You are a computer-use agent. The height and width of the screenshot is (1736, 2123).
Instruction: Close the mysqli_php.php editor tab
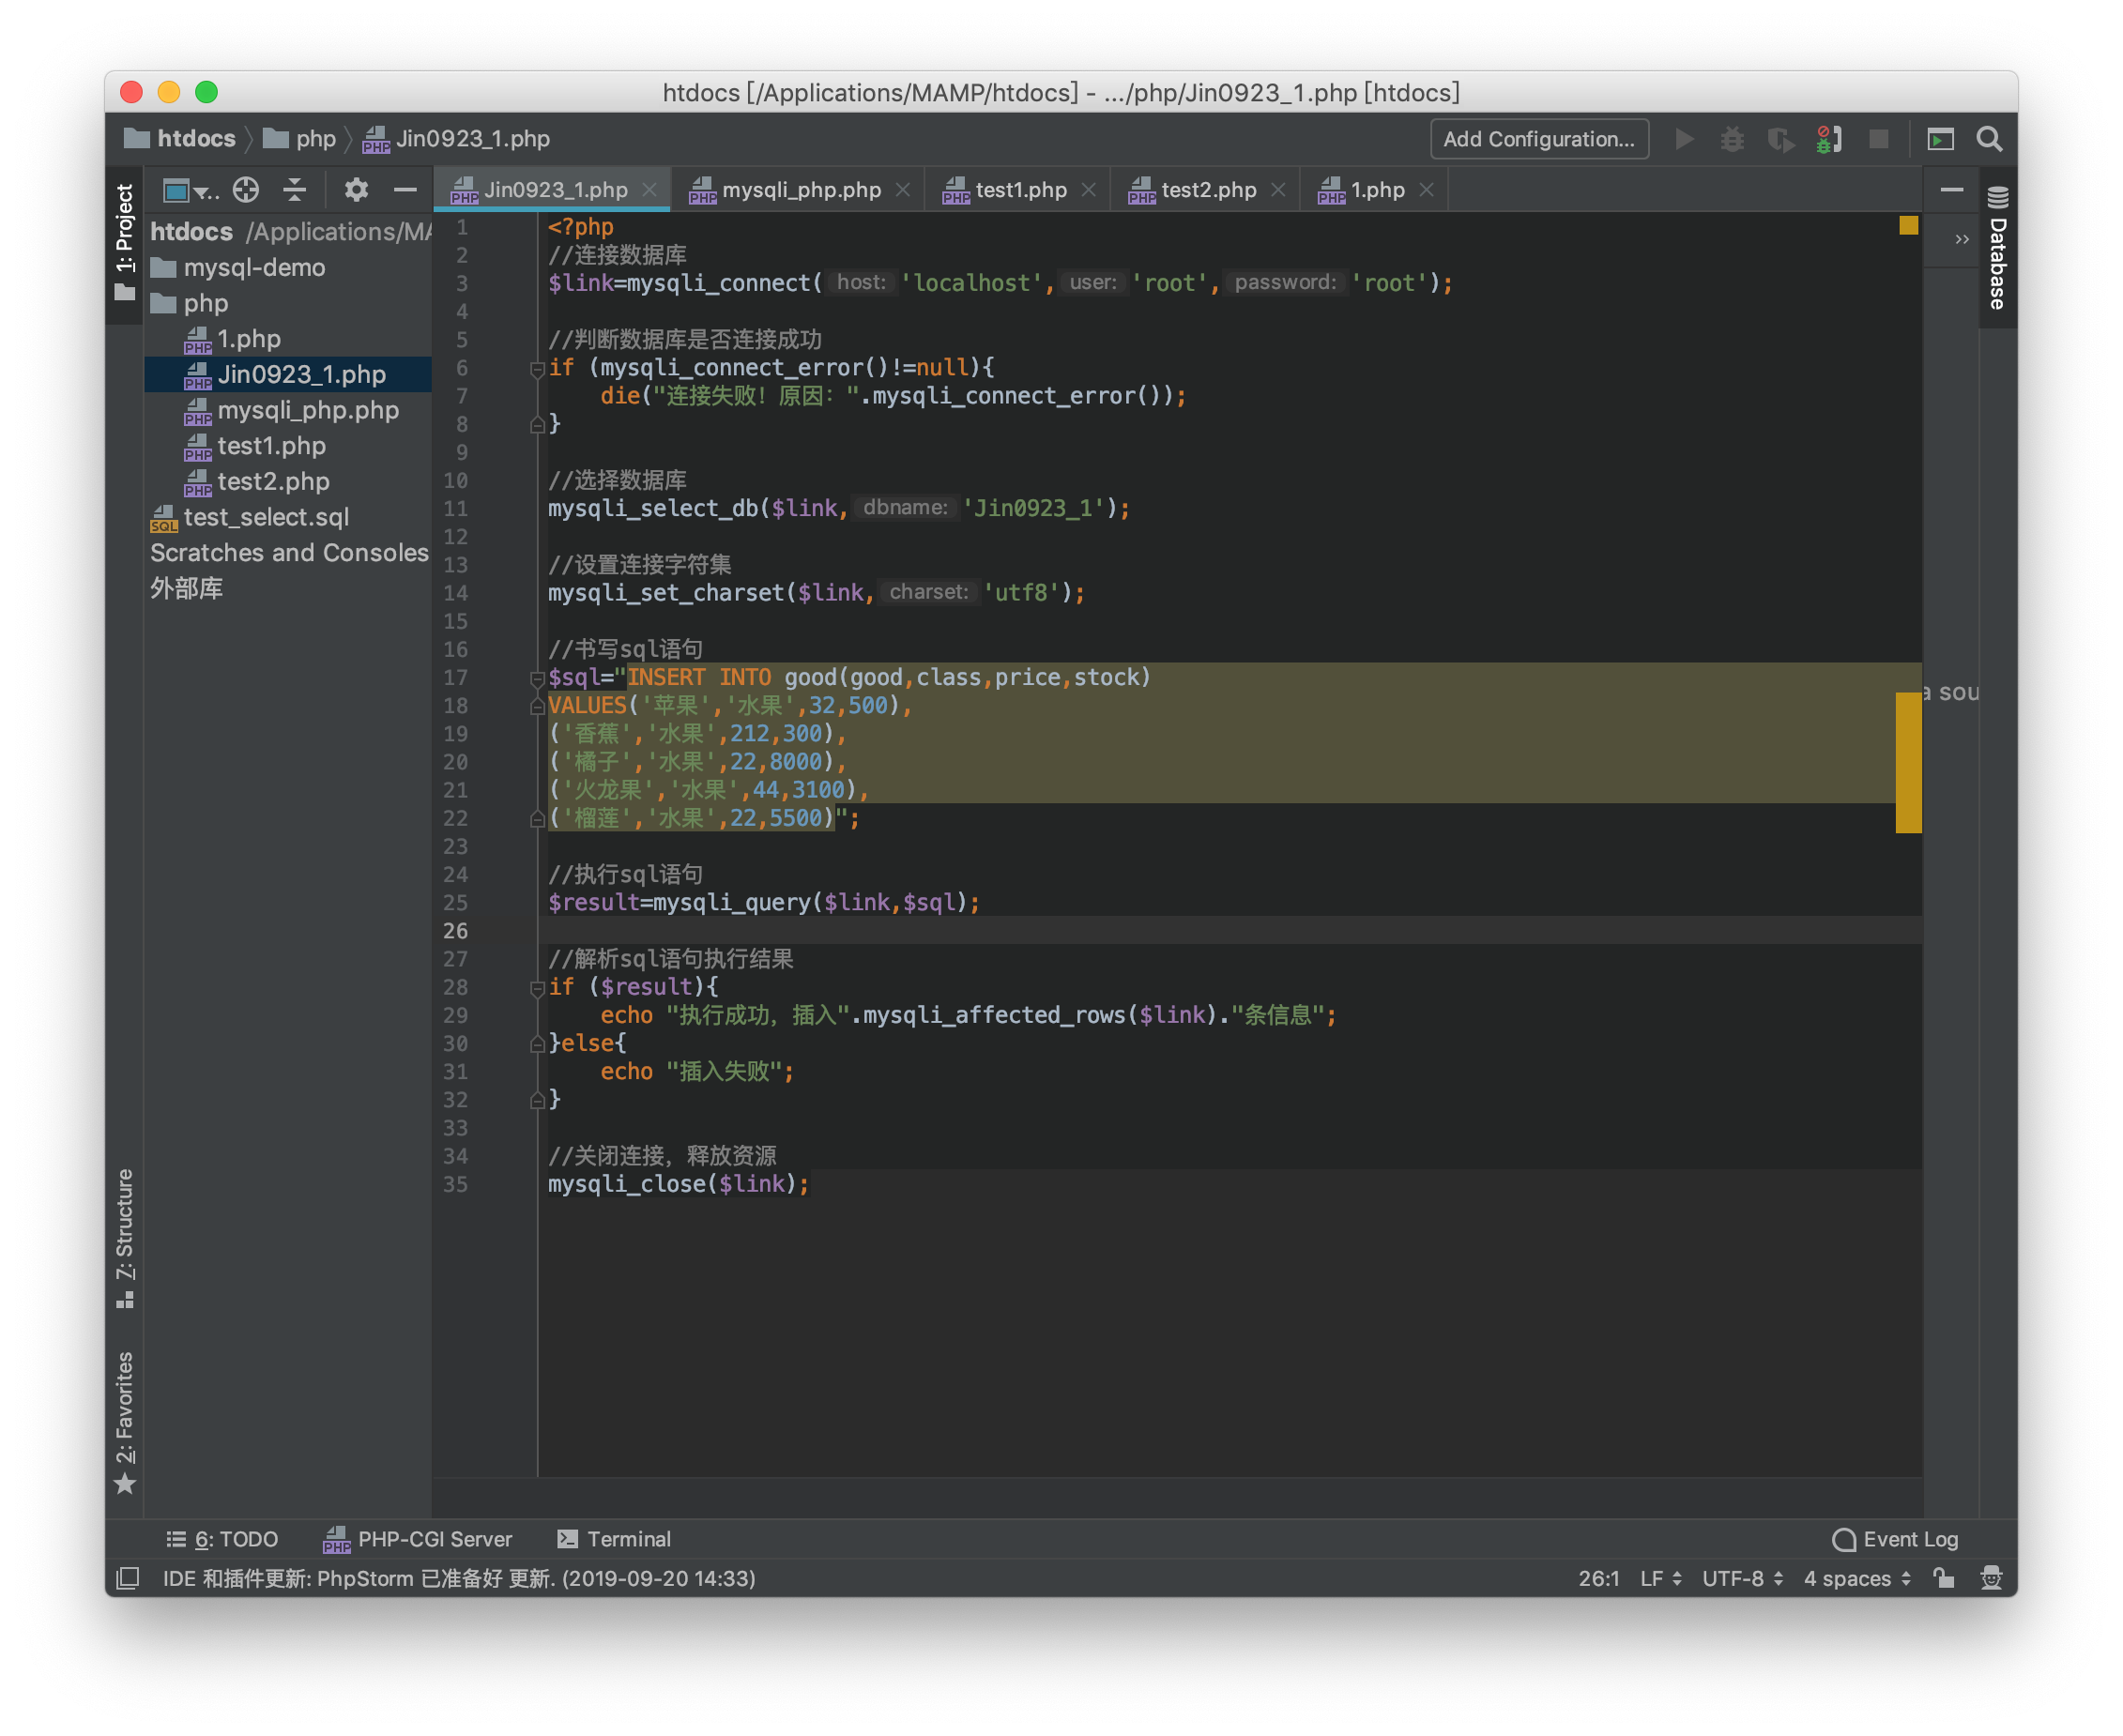coord(903,189)
